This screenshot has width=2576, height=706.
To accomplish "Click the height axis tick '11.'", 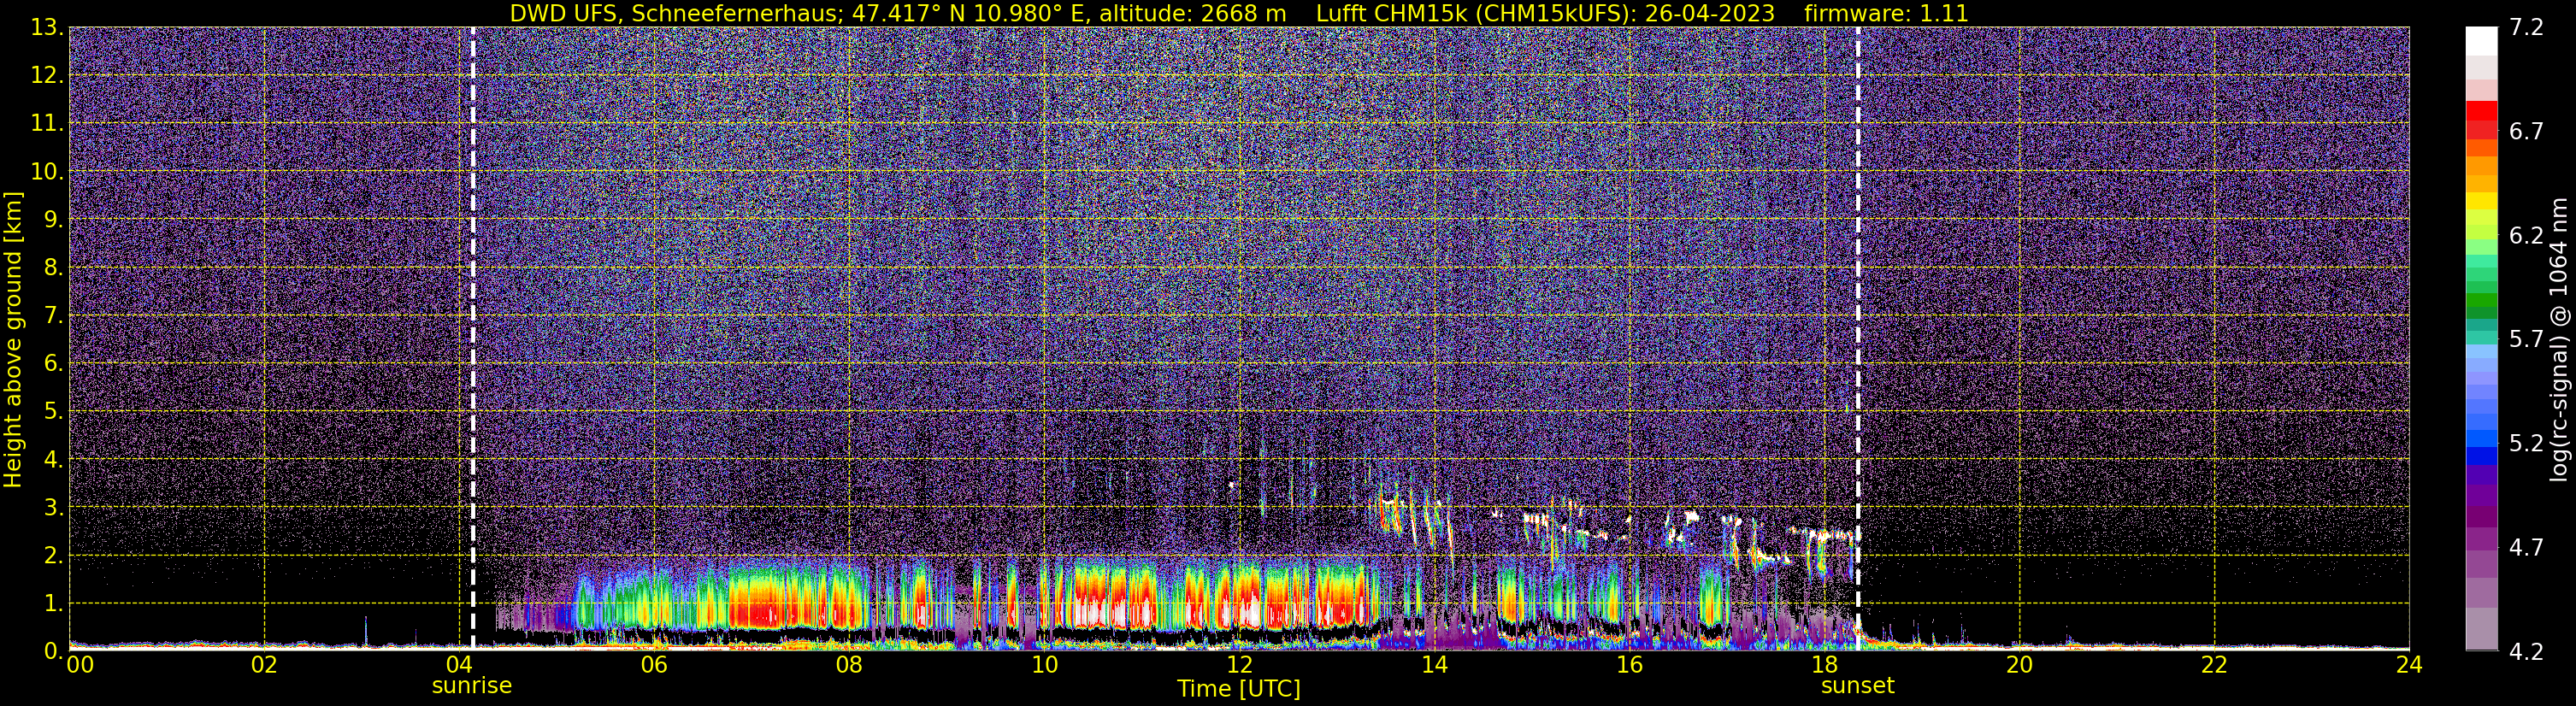I will click(47, 123).
